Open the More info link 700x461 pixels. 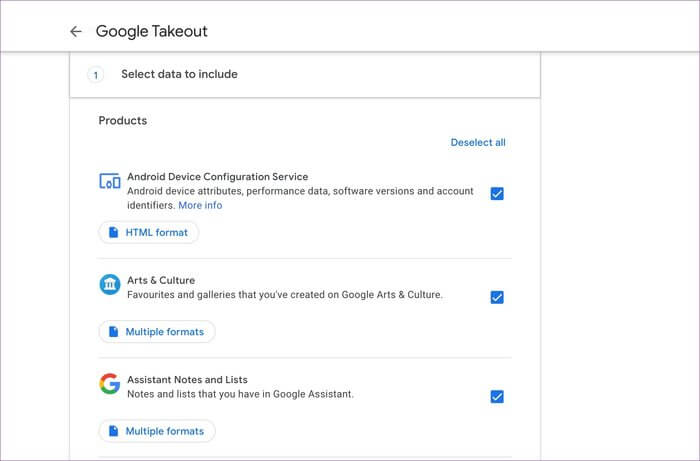[x=200, y=205]
